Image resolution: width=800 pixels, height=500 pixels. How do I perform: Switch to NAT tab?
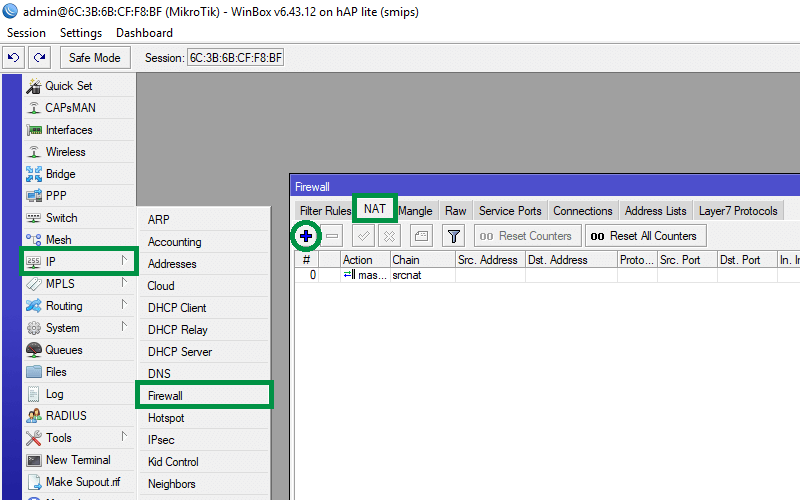pyautogui.click(x=374, y=209)
